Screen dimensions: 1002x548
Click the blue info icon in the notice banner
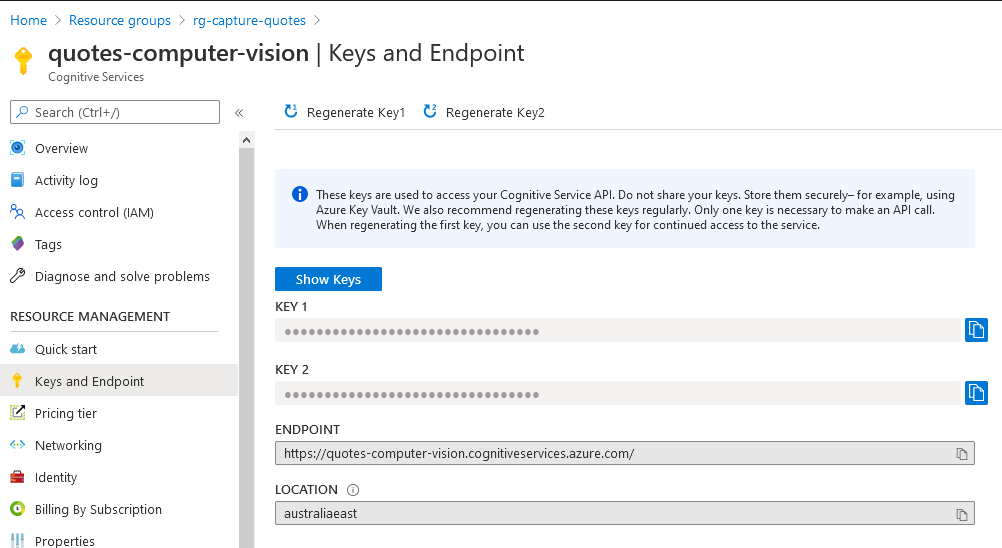click(x=300, y=194)
